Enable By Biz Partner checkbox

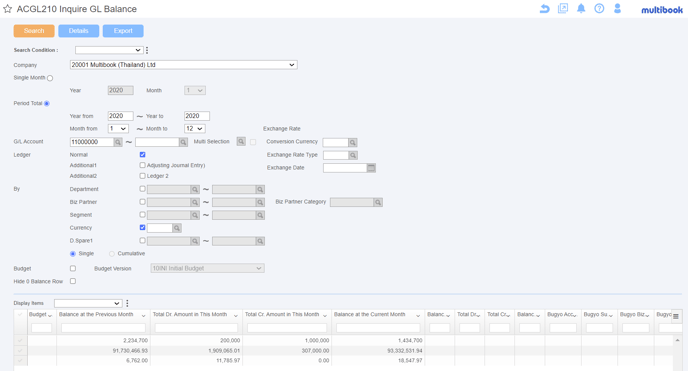click(142, 202)
